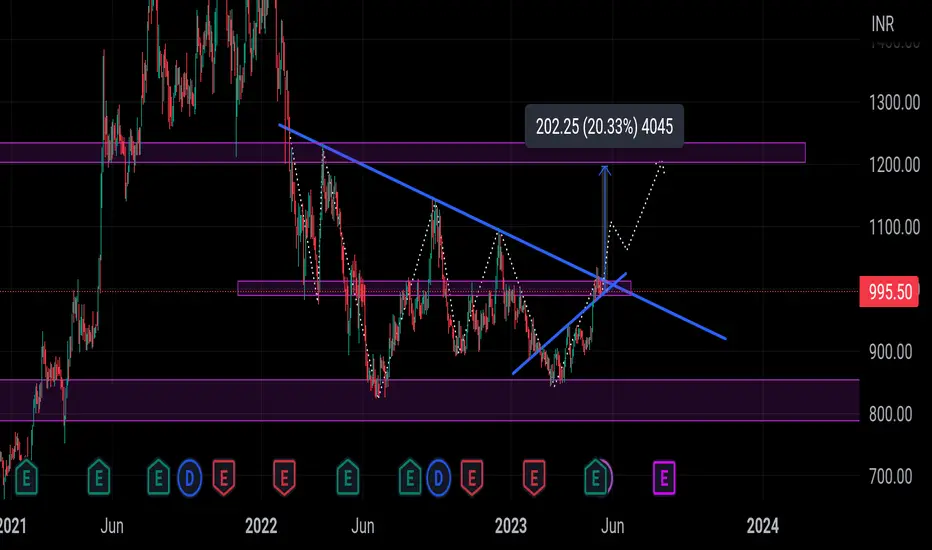
Task: Select the short ascending blue trendline
Action: coord(569,323)
